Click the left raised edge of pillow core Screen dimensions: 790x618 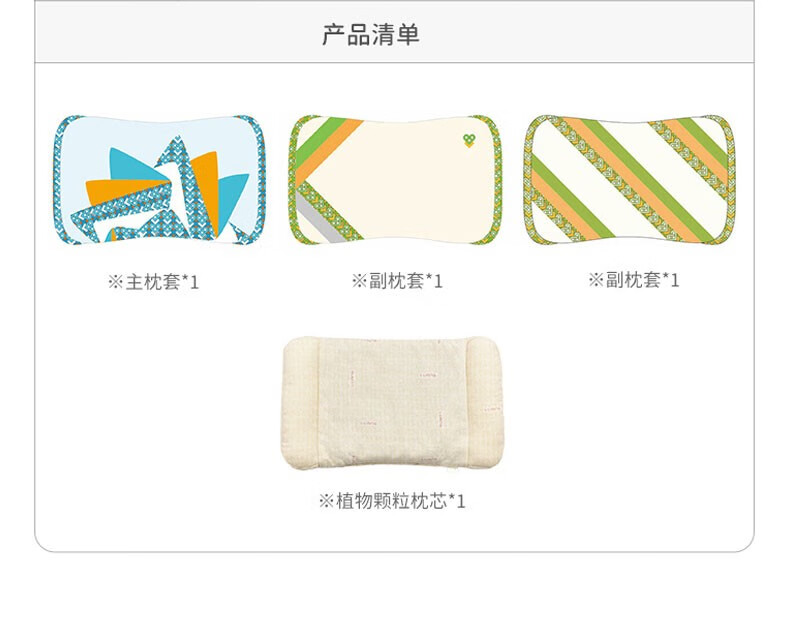pos(300,403)
